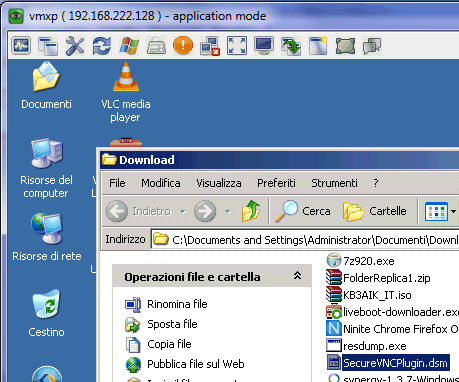Open Cerca search in Explorer toolbar
Screen dimensions: 459x382
tap(303, 211)
